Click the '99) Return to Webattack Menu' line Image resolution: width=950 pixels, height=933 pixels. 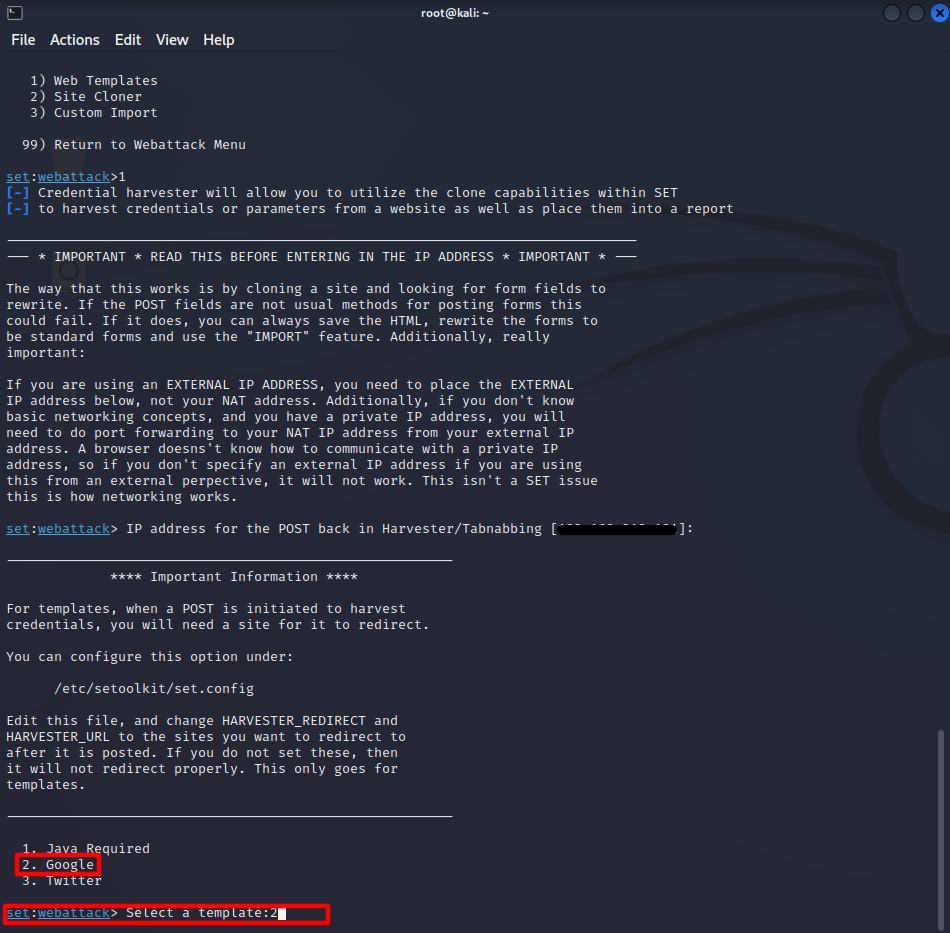point(134,145)
